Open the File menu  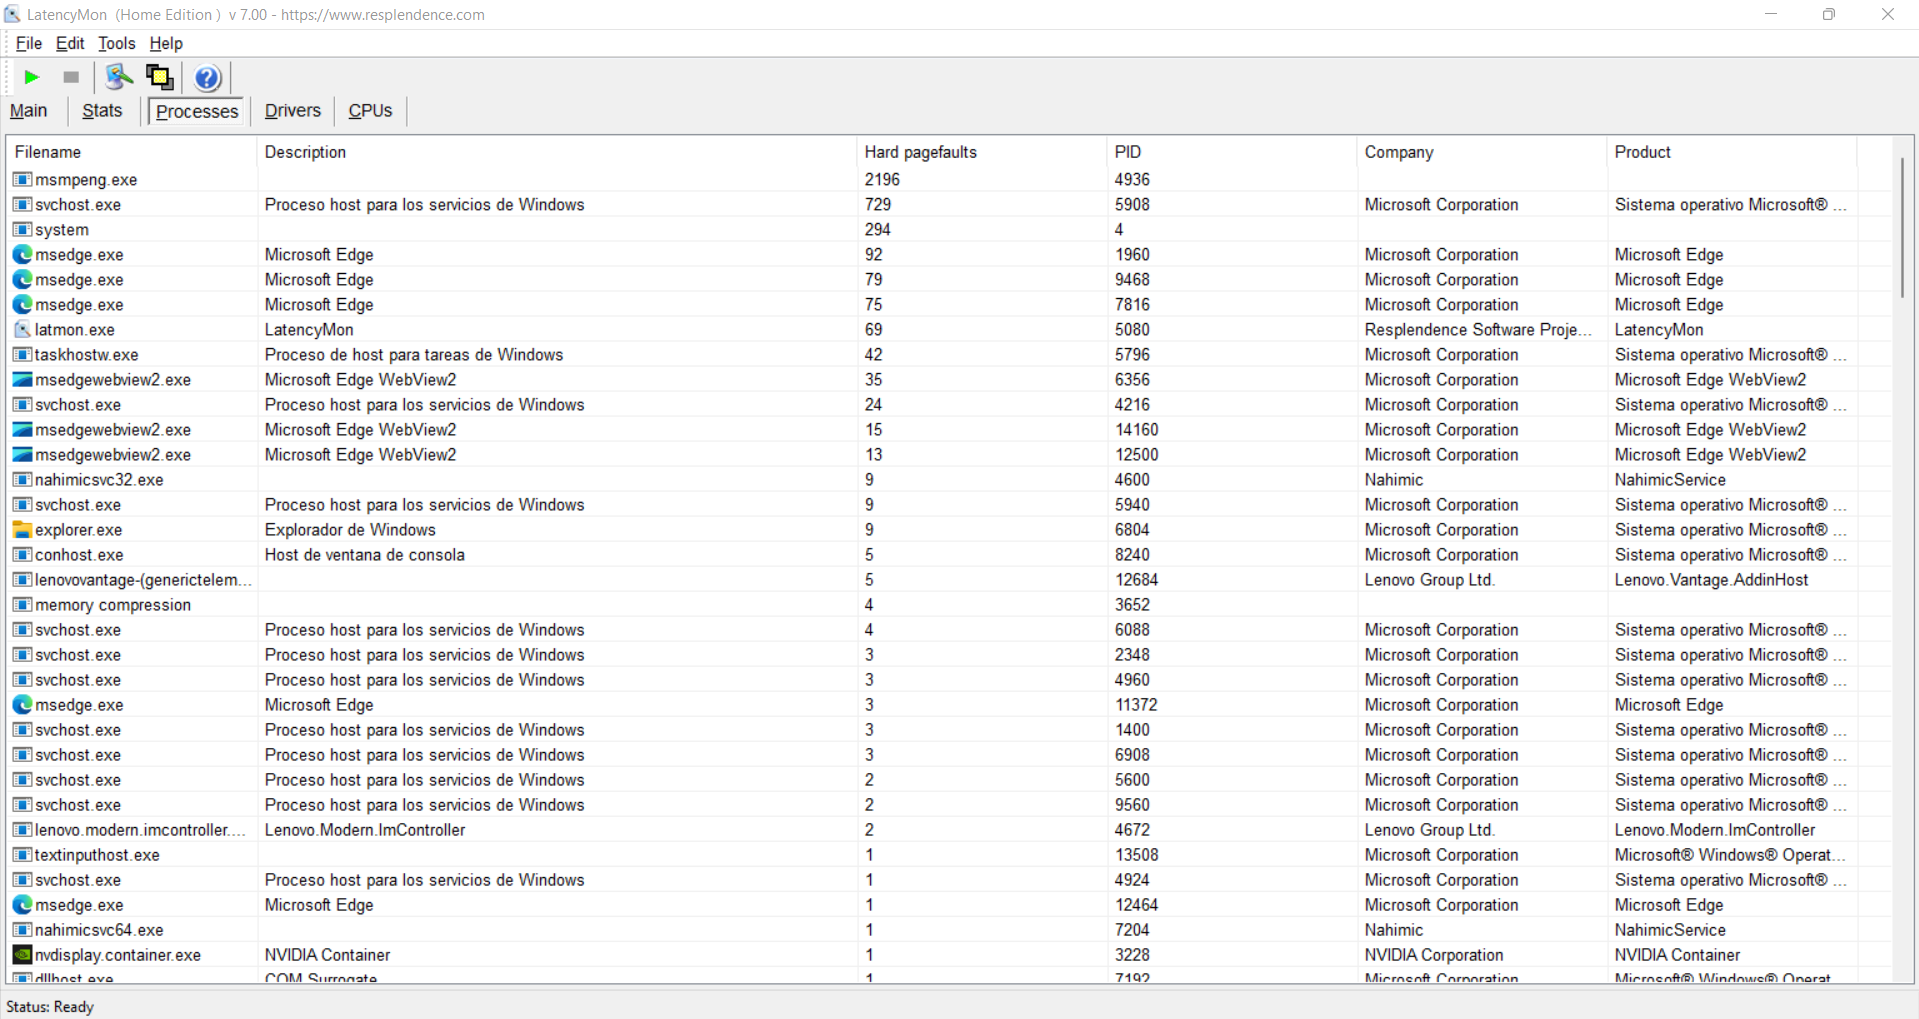tap(29, 43)
